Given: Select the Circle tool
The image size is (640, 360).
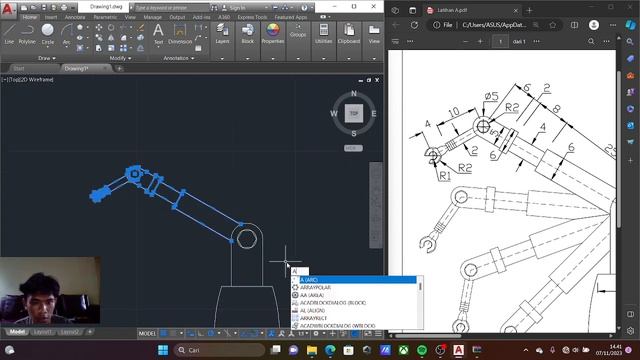Looking at the screenshot, I should [47, 33].
